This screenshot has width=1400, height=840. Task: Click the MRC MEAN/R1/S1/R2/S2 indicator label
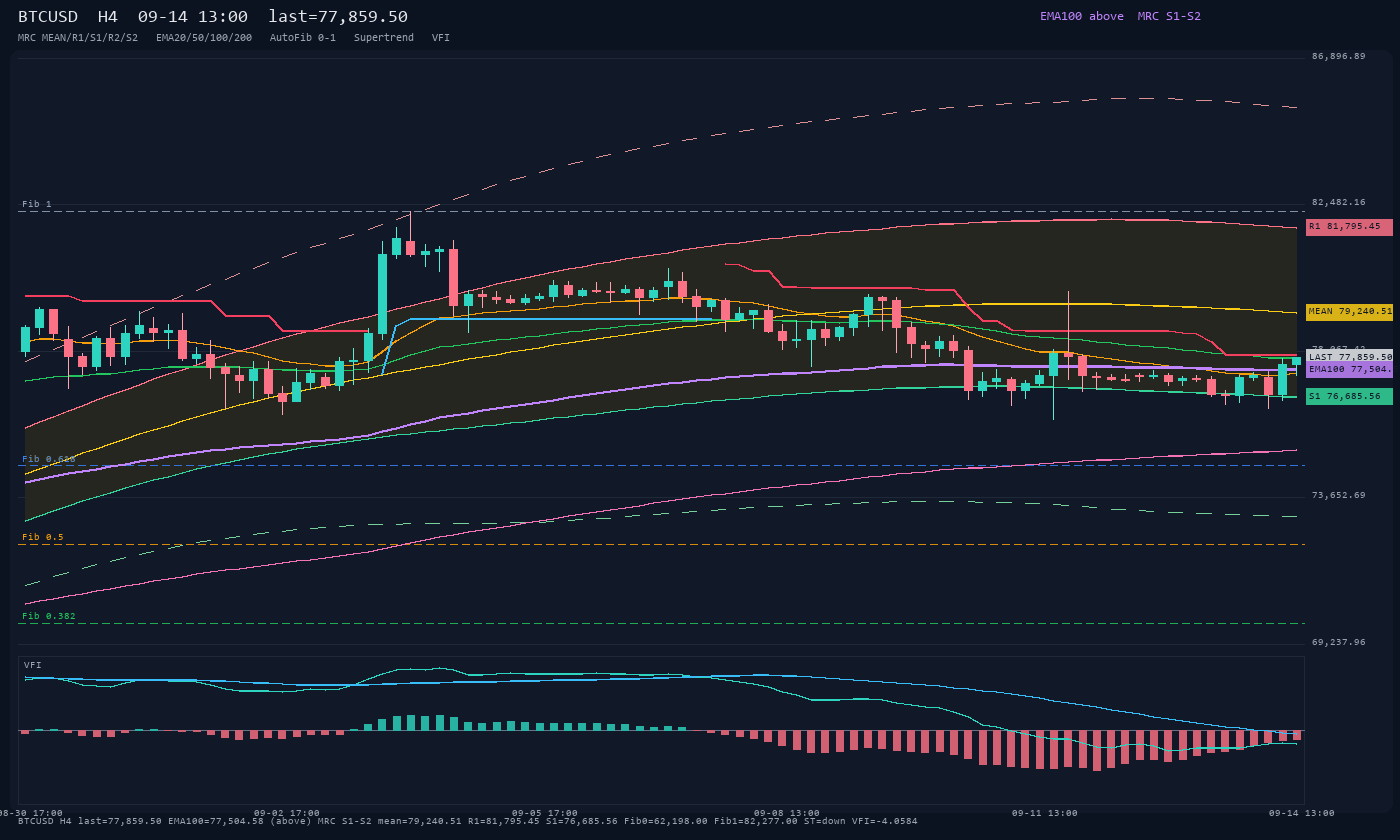click(78, 38)
